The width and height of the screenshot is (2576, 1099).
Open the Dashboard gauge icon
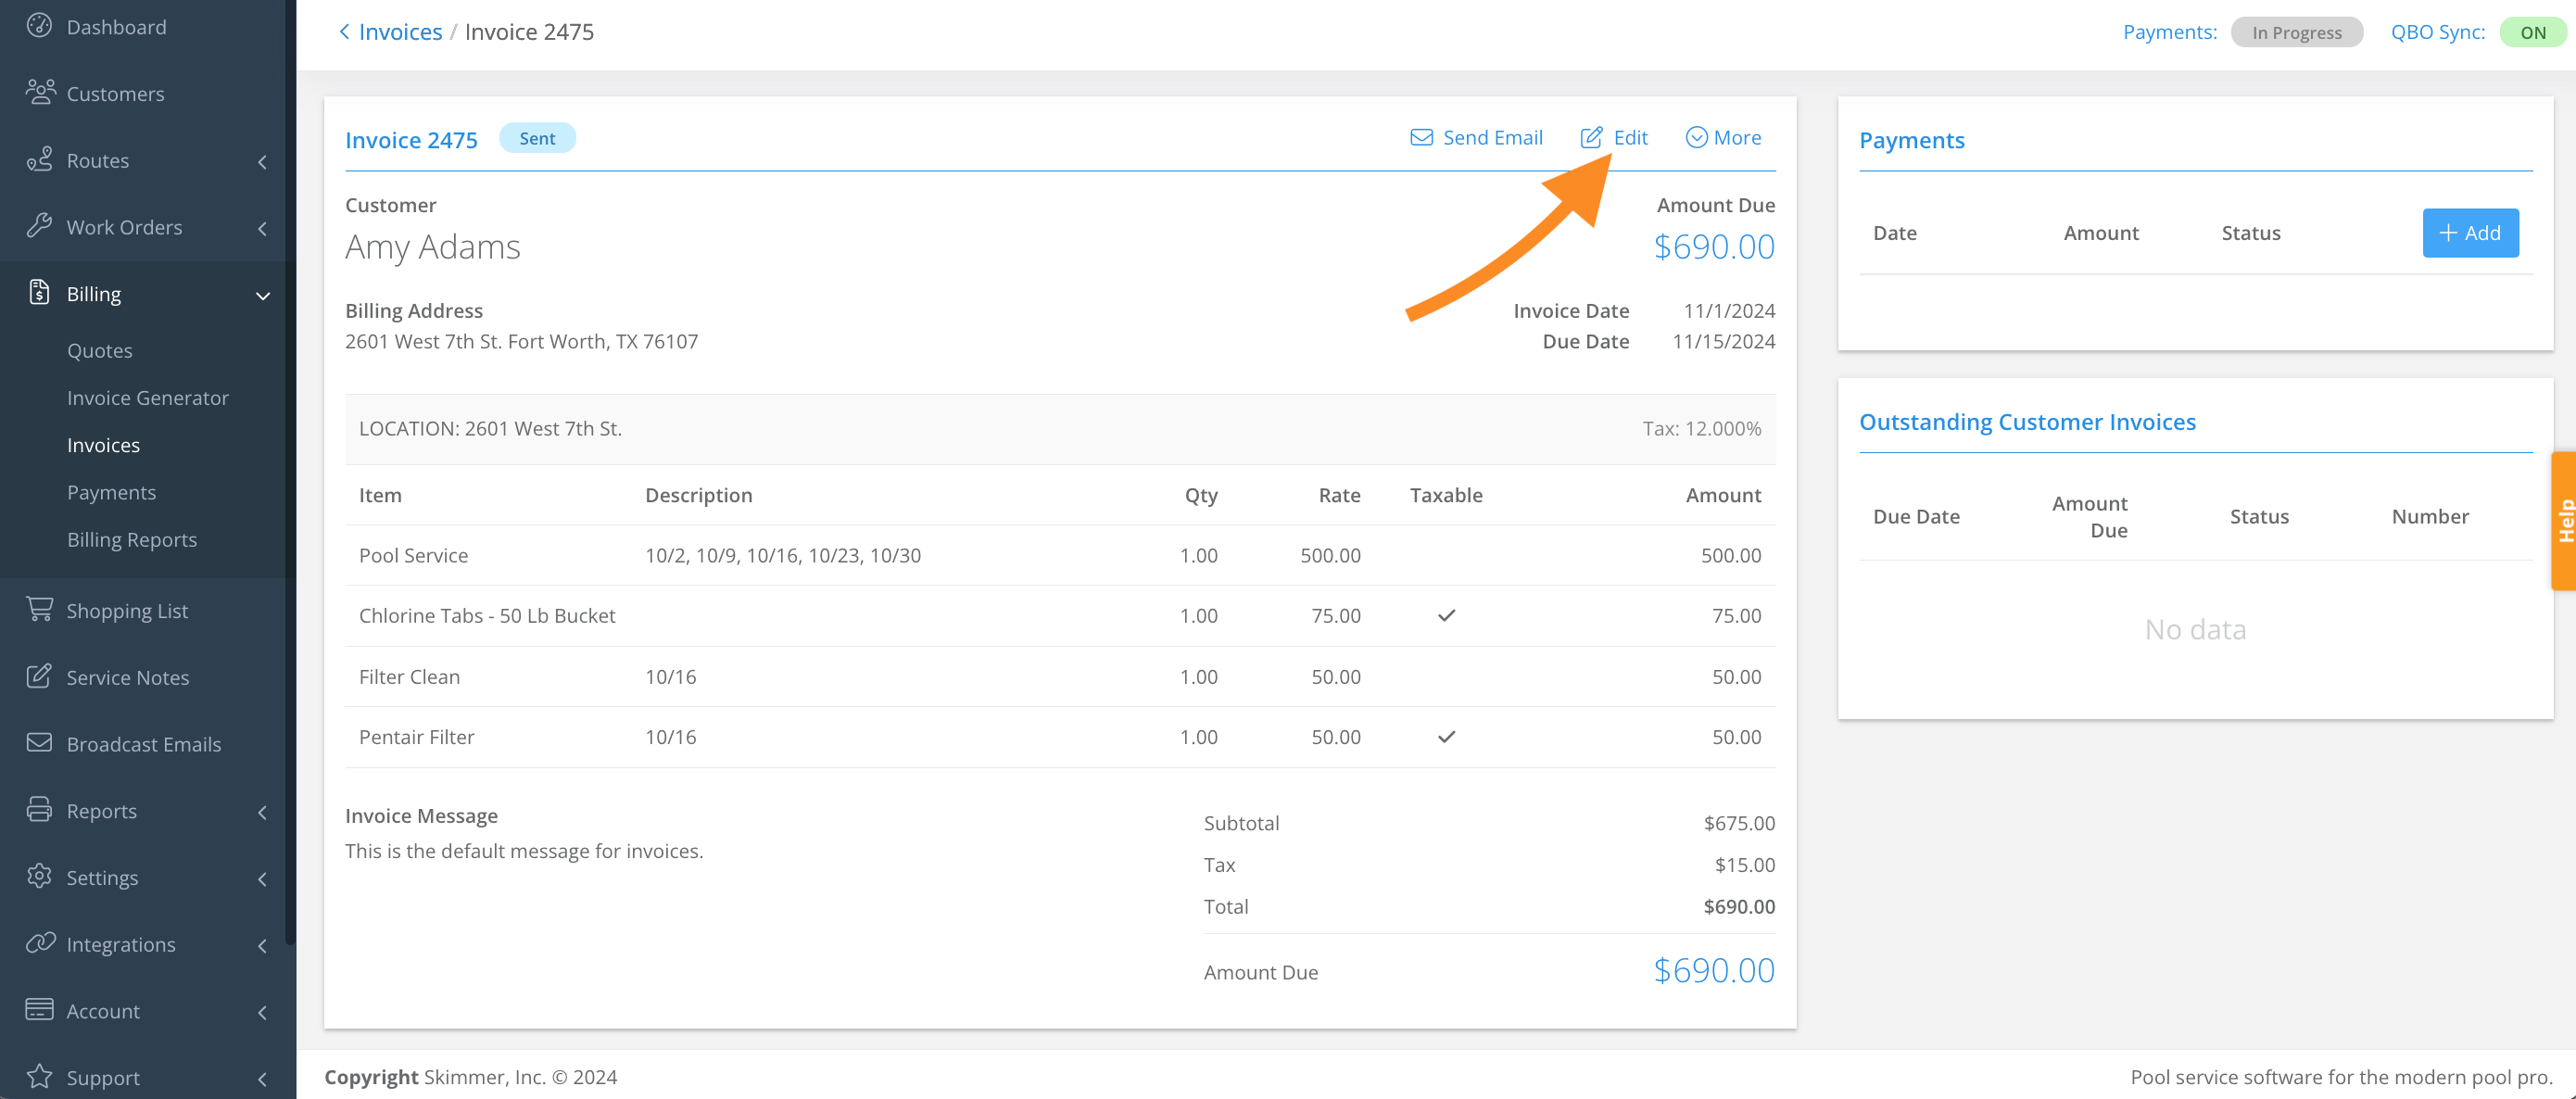tap(39, 26)
